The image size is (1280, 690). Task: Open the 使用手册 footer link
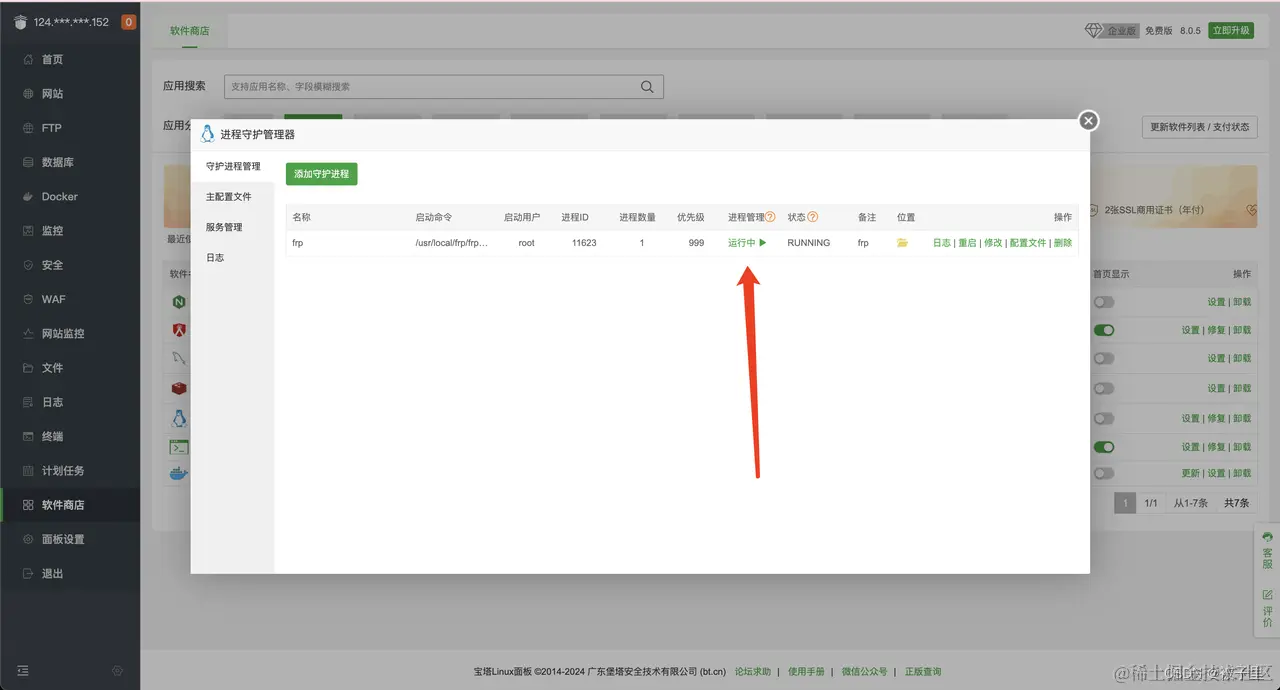coord(806,672)
